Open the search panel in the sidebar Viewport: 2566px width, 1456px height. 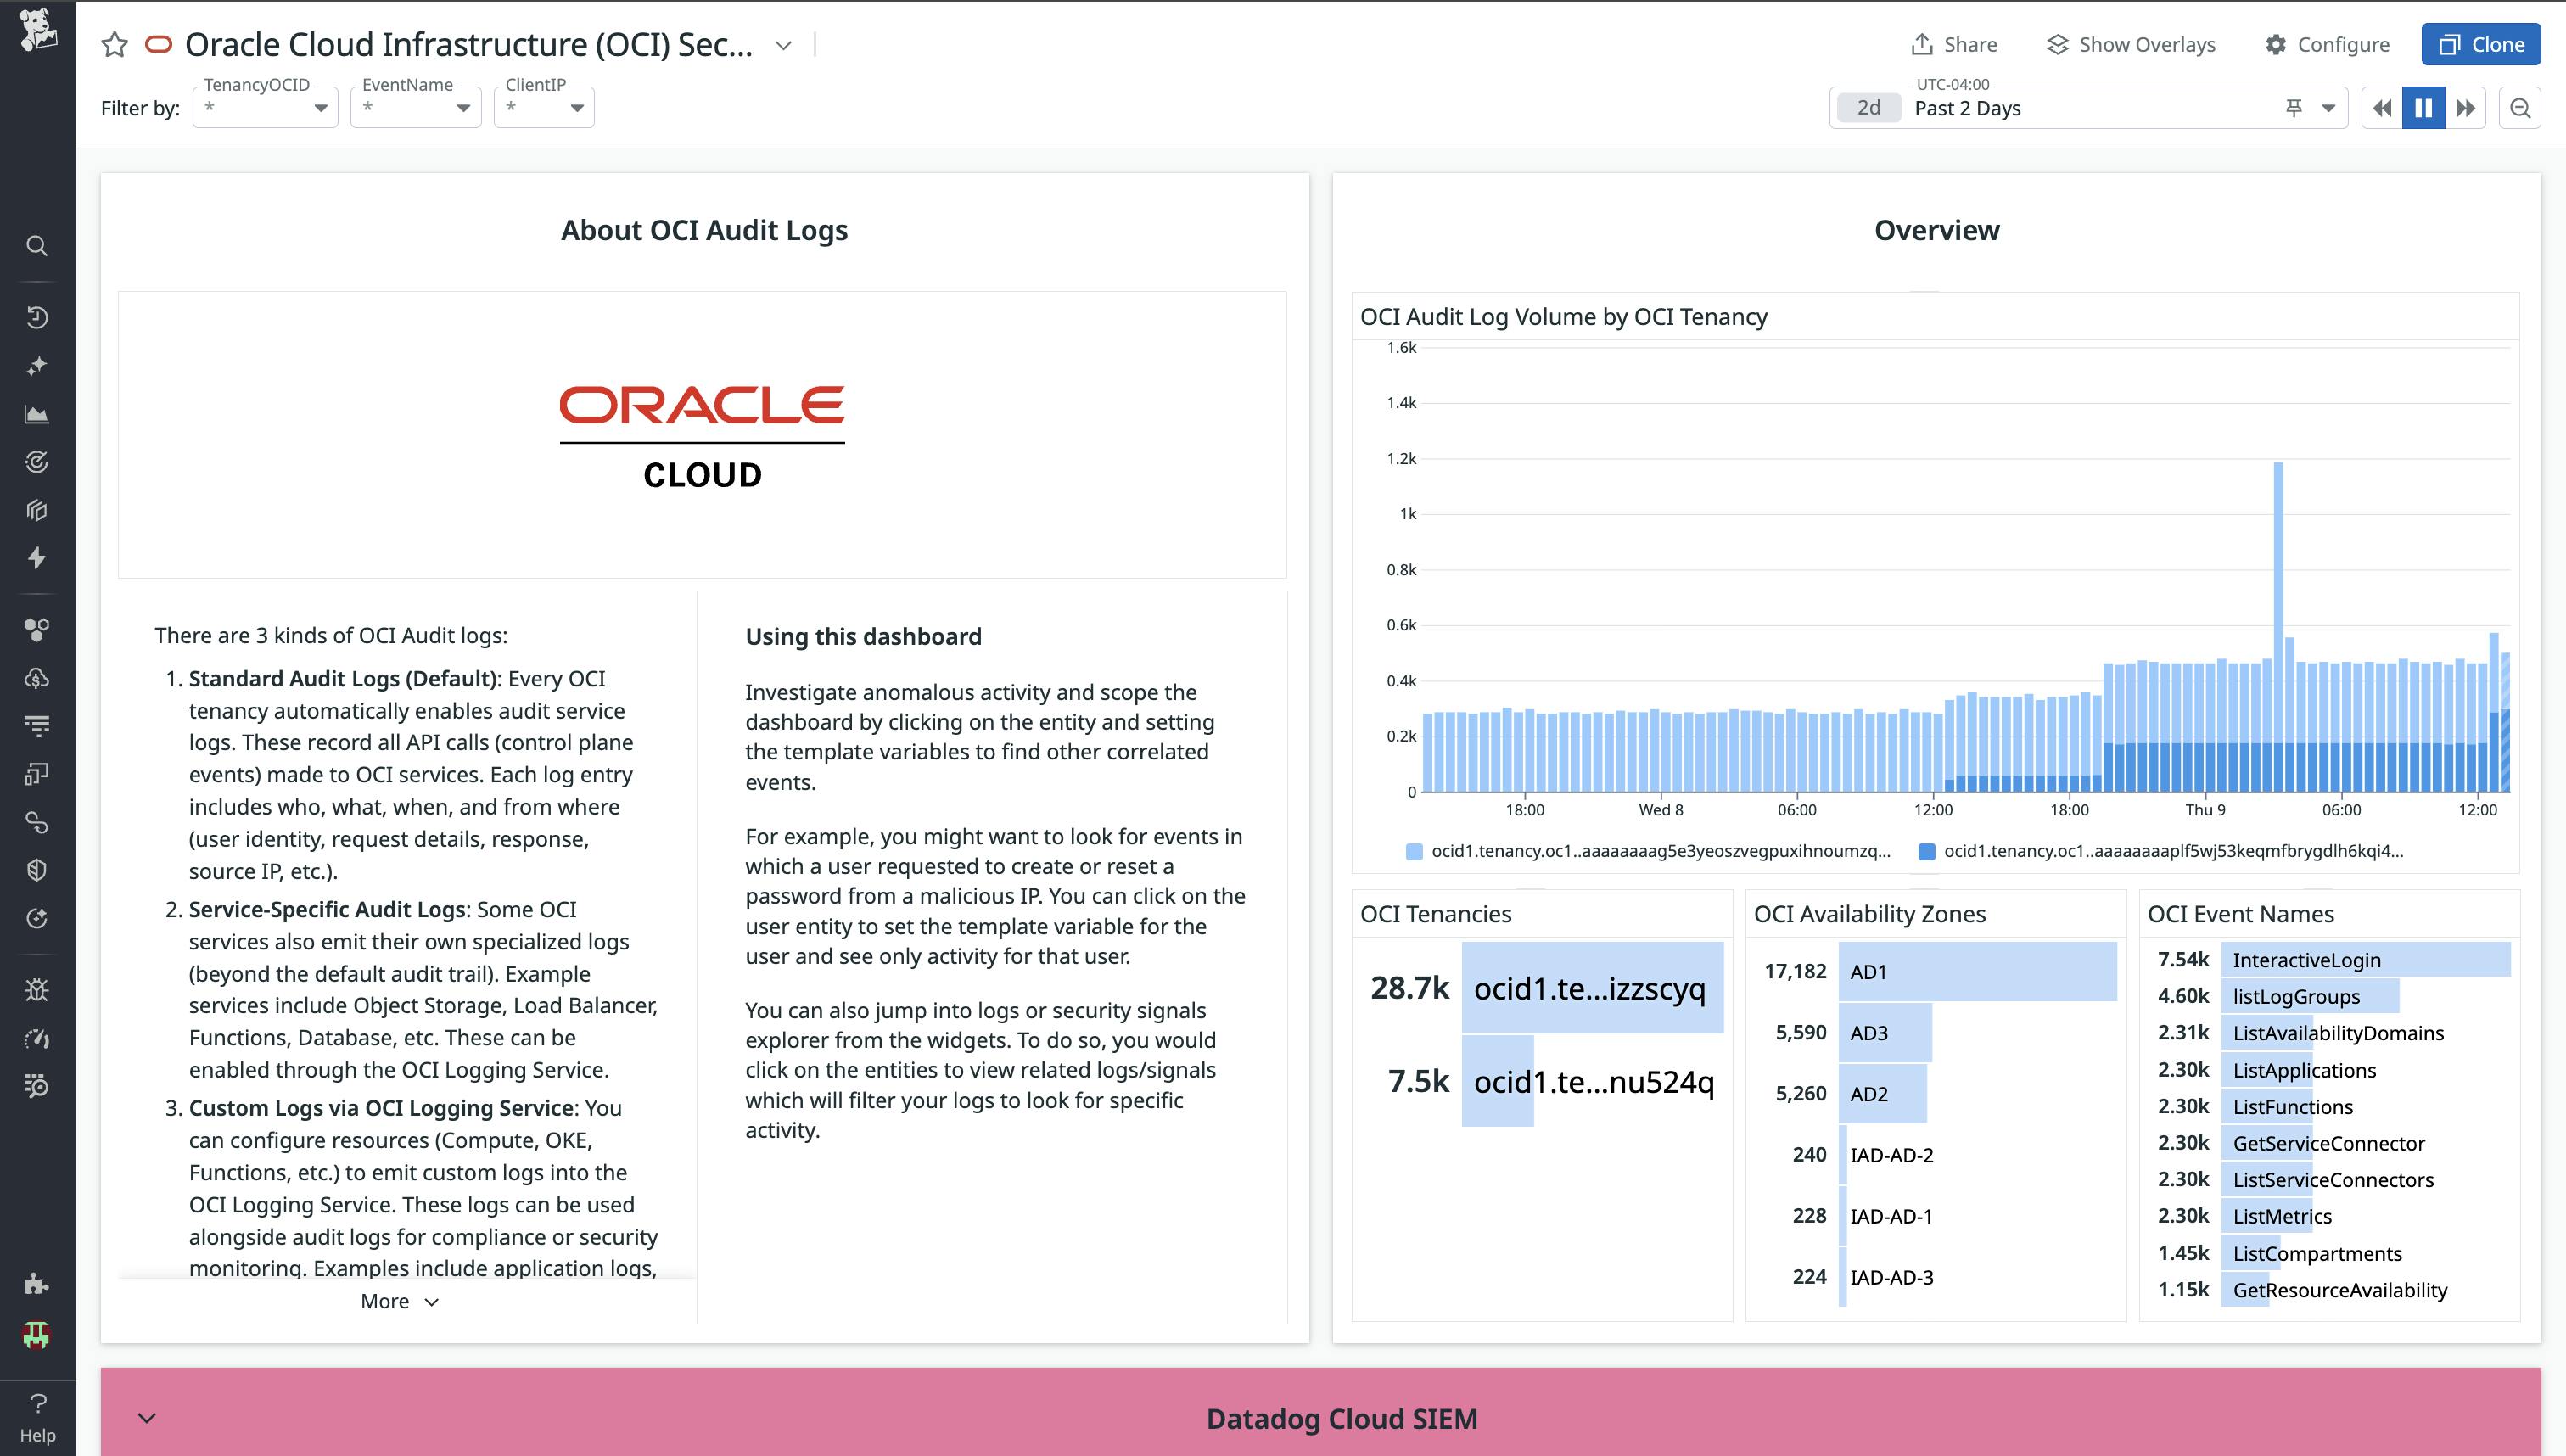click(x=37, y=246)
